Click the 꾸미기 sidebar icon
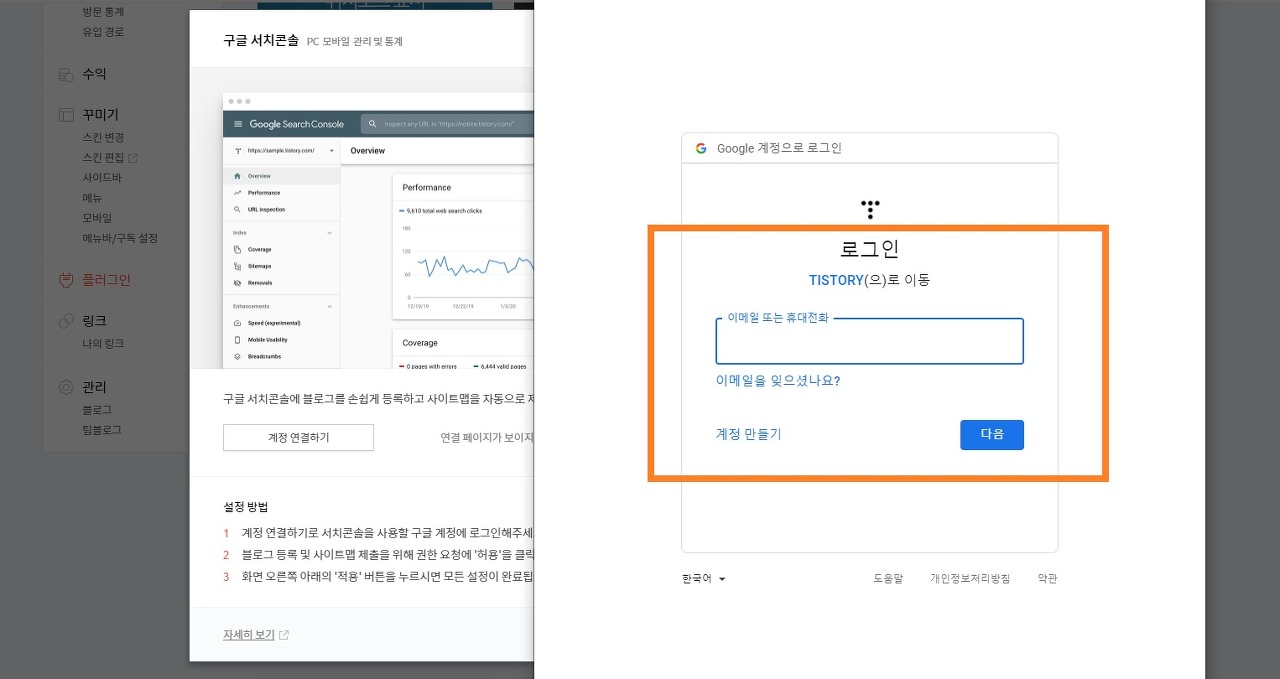The height and width of the screenshot is (679, 1280). click(66, 115)
